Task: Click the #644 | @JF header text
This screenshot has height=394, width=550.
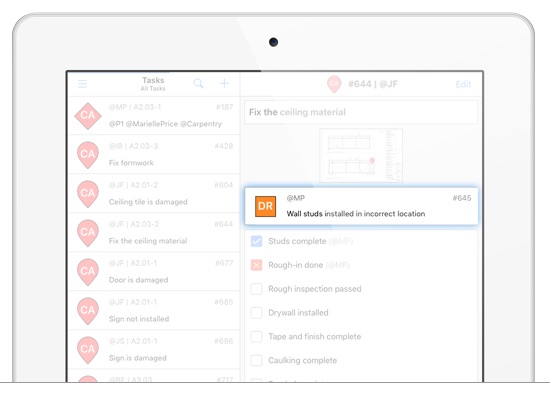Action: click(x=373, y=84)
